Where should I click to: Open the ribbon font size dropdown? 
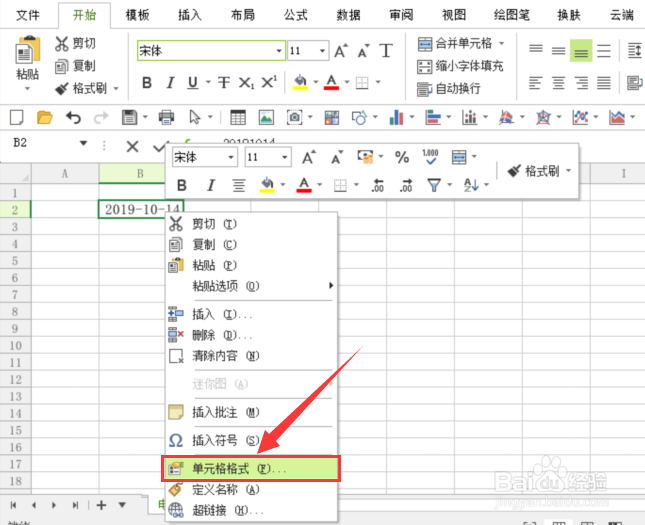tap(322, 51)
